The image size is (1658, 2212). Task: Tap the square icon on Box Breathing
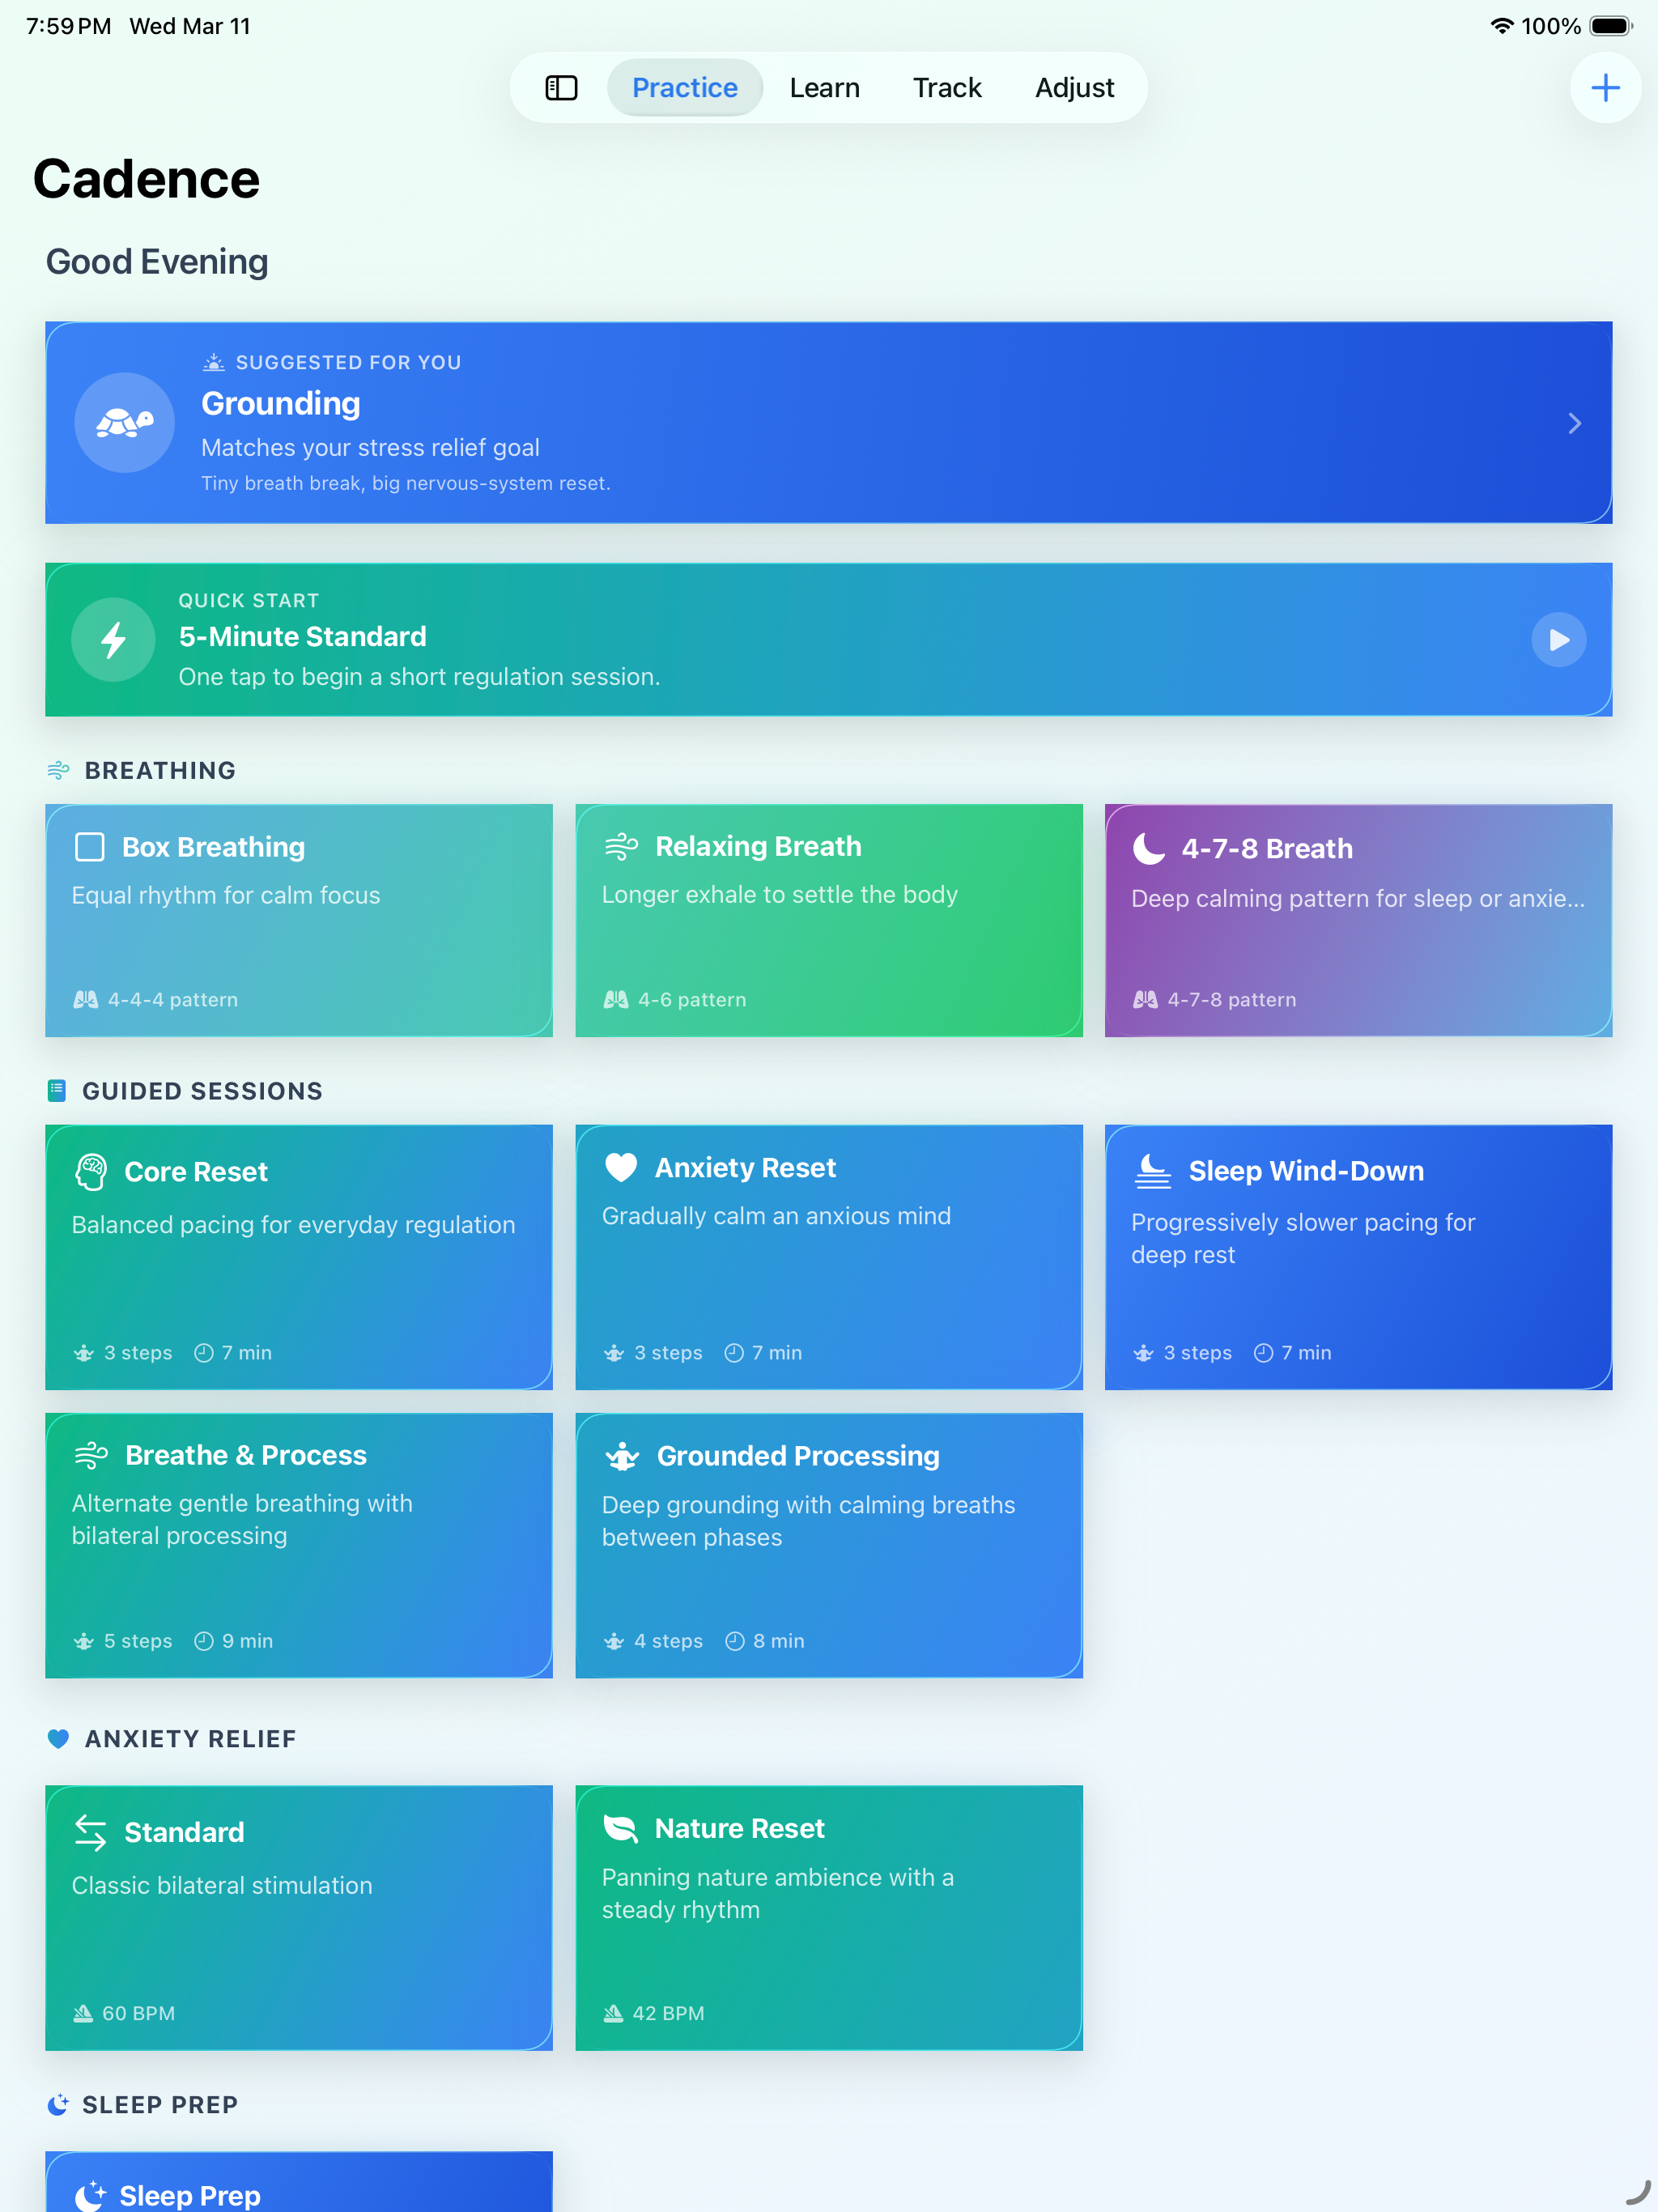pos(90,847)
